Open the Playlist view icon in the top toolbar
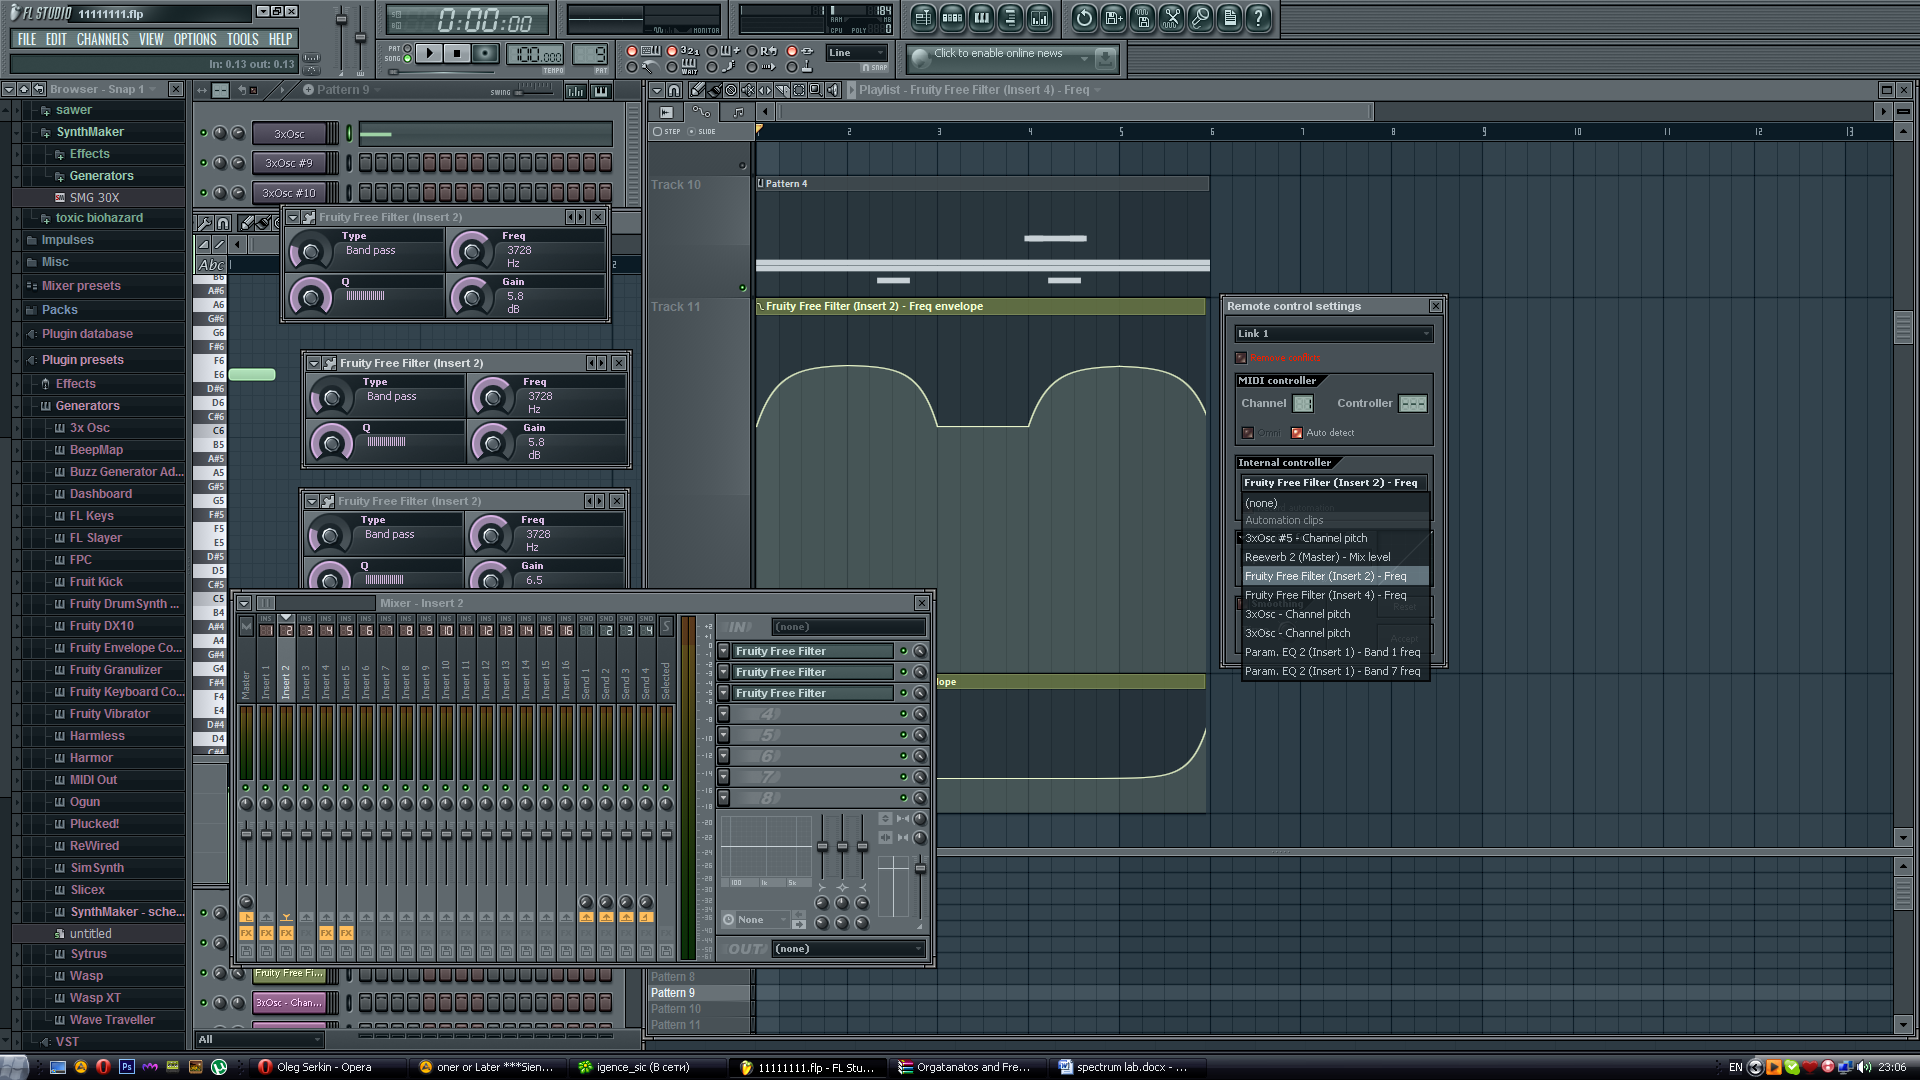The width and height of the screenshot is (1920, 1080). coord(923,17)
